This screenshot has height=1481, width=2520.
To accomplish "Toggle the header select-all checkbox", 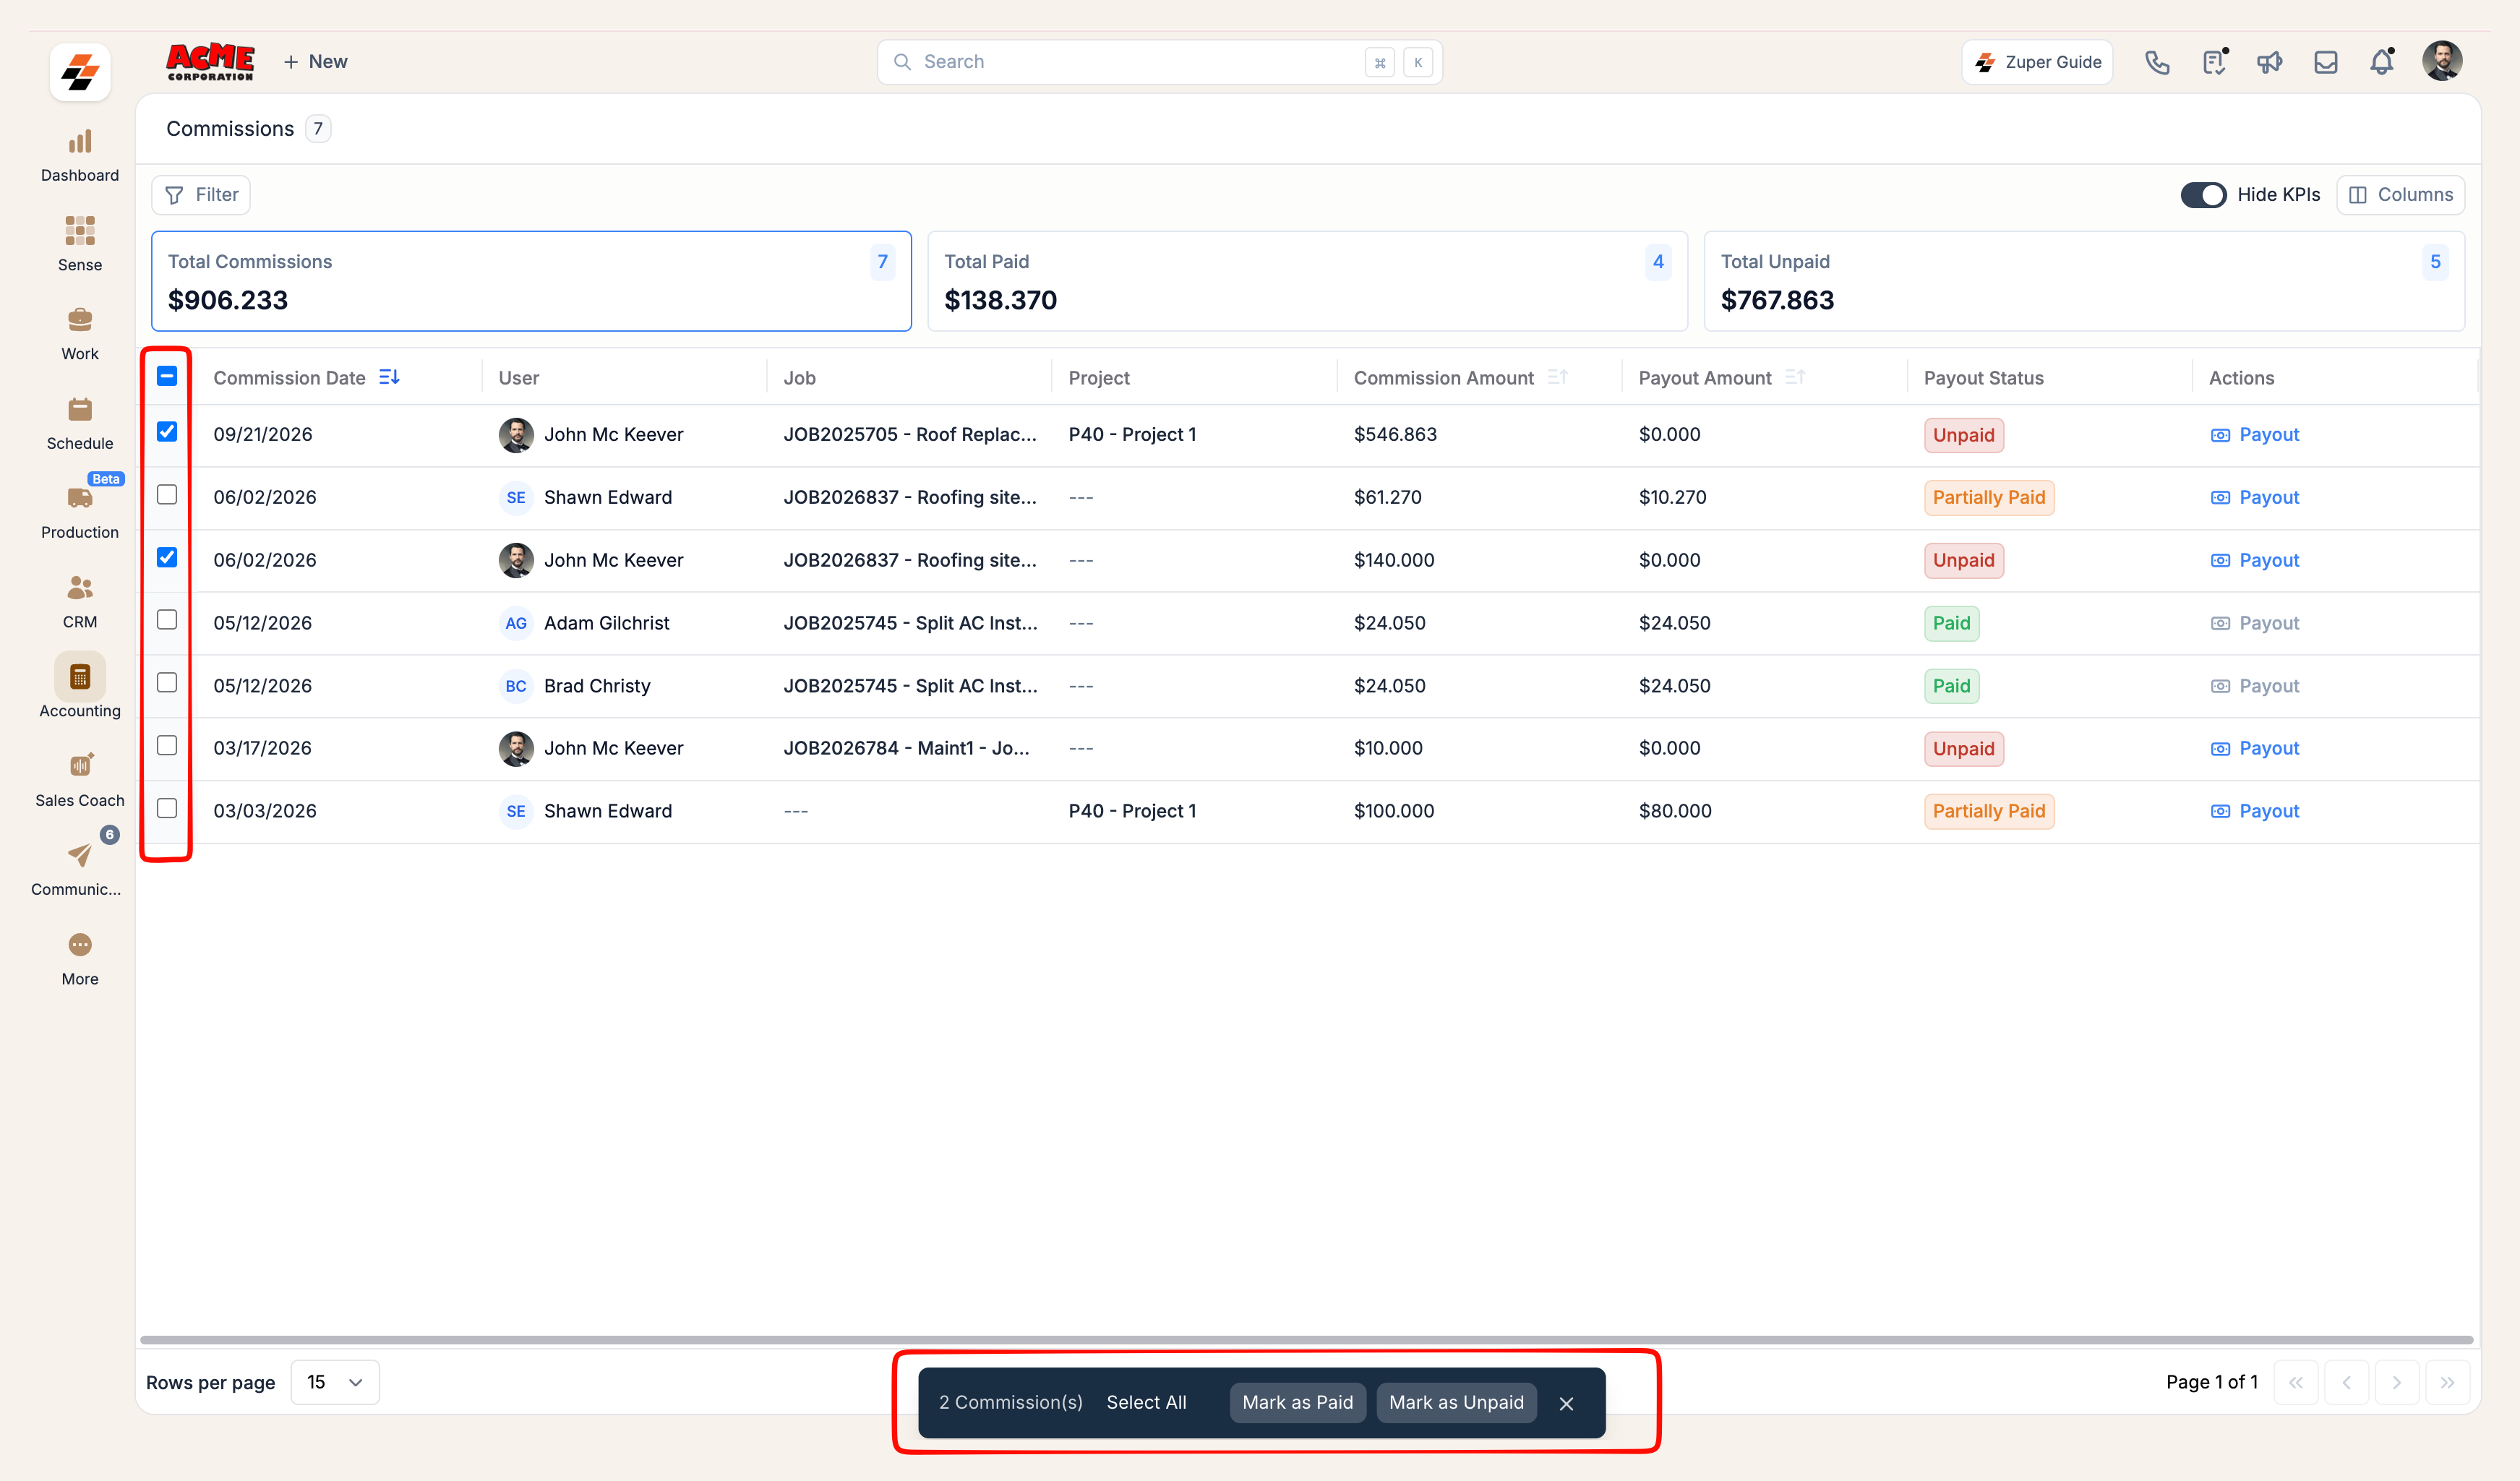I will tap(167, 376).
